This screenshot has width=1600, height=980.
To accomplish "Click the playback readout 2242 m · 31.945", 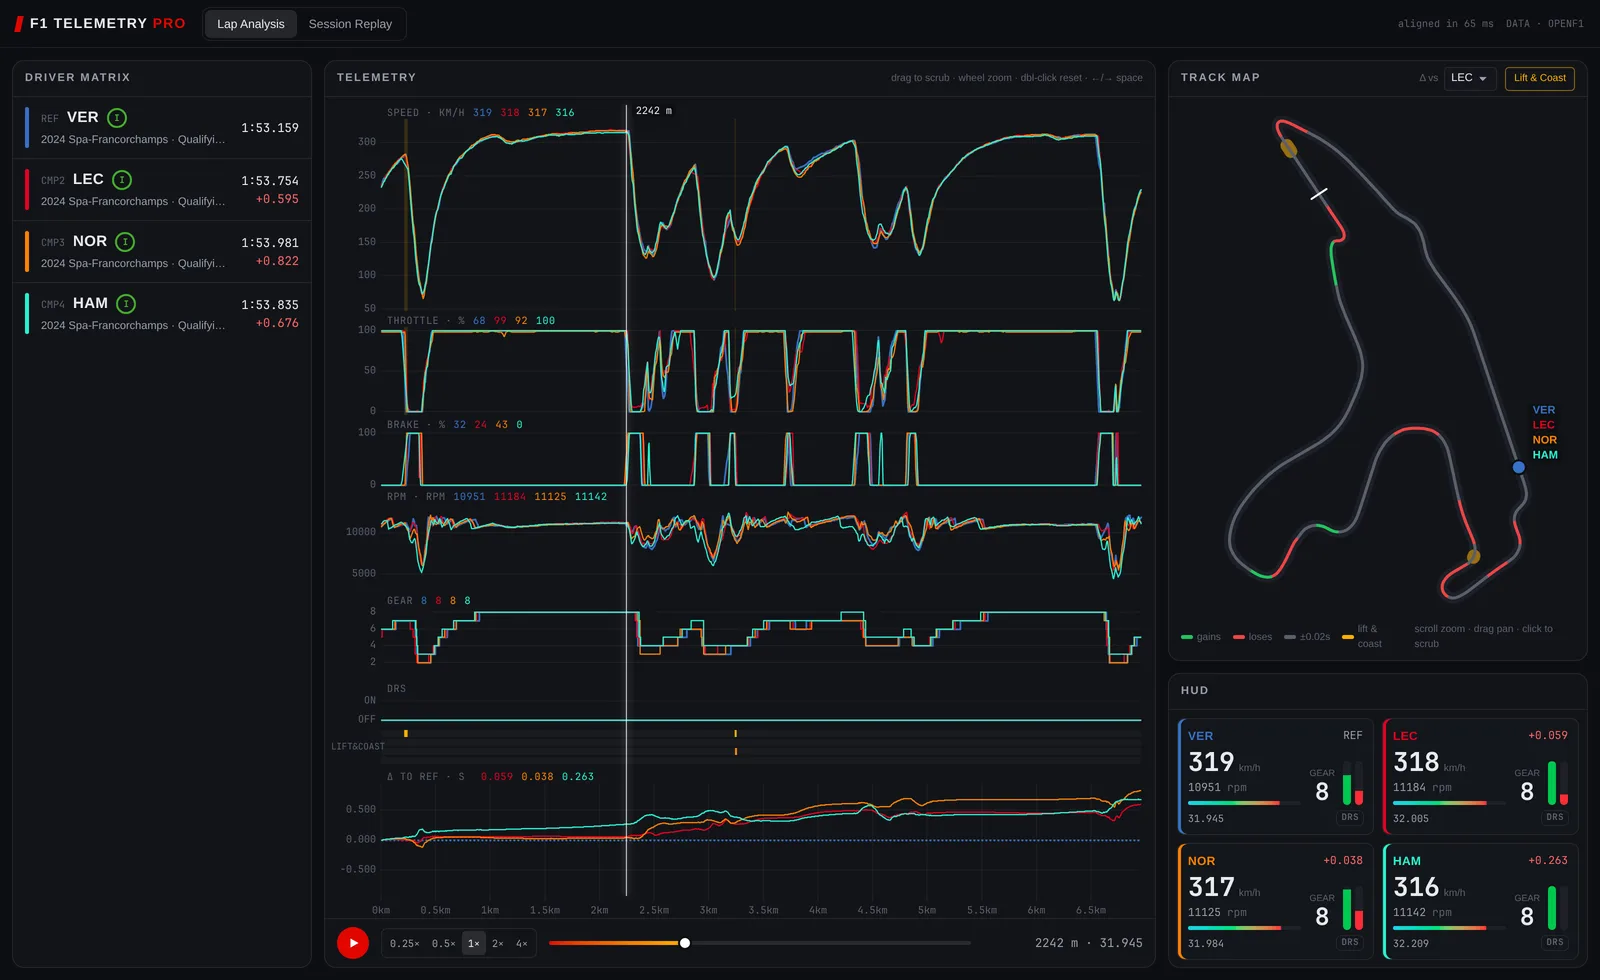I will tap(1089, 943).
